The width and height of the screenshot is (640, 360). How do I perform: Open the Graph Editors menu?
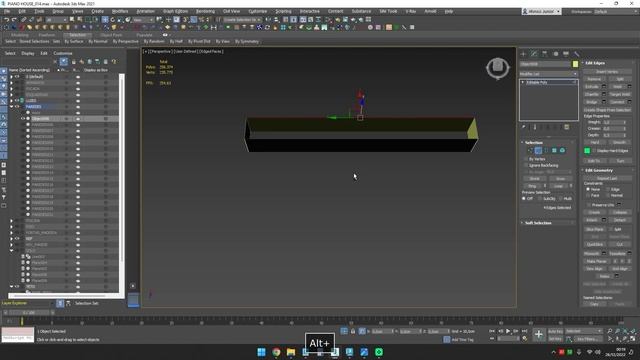pyautogui.click(x=176, y=11)
